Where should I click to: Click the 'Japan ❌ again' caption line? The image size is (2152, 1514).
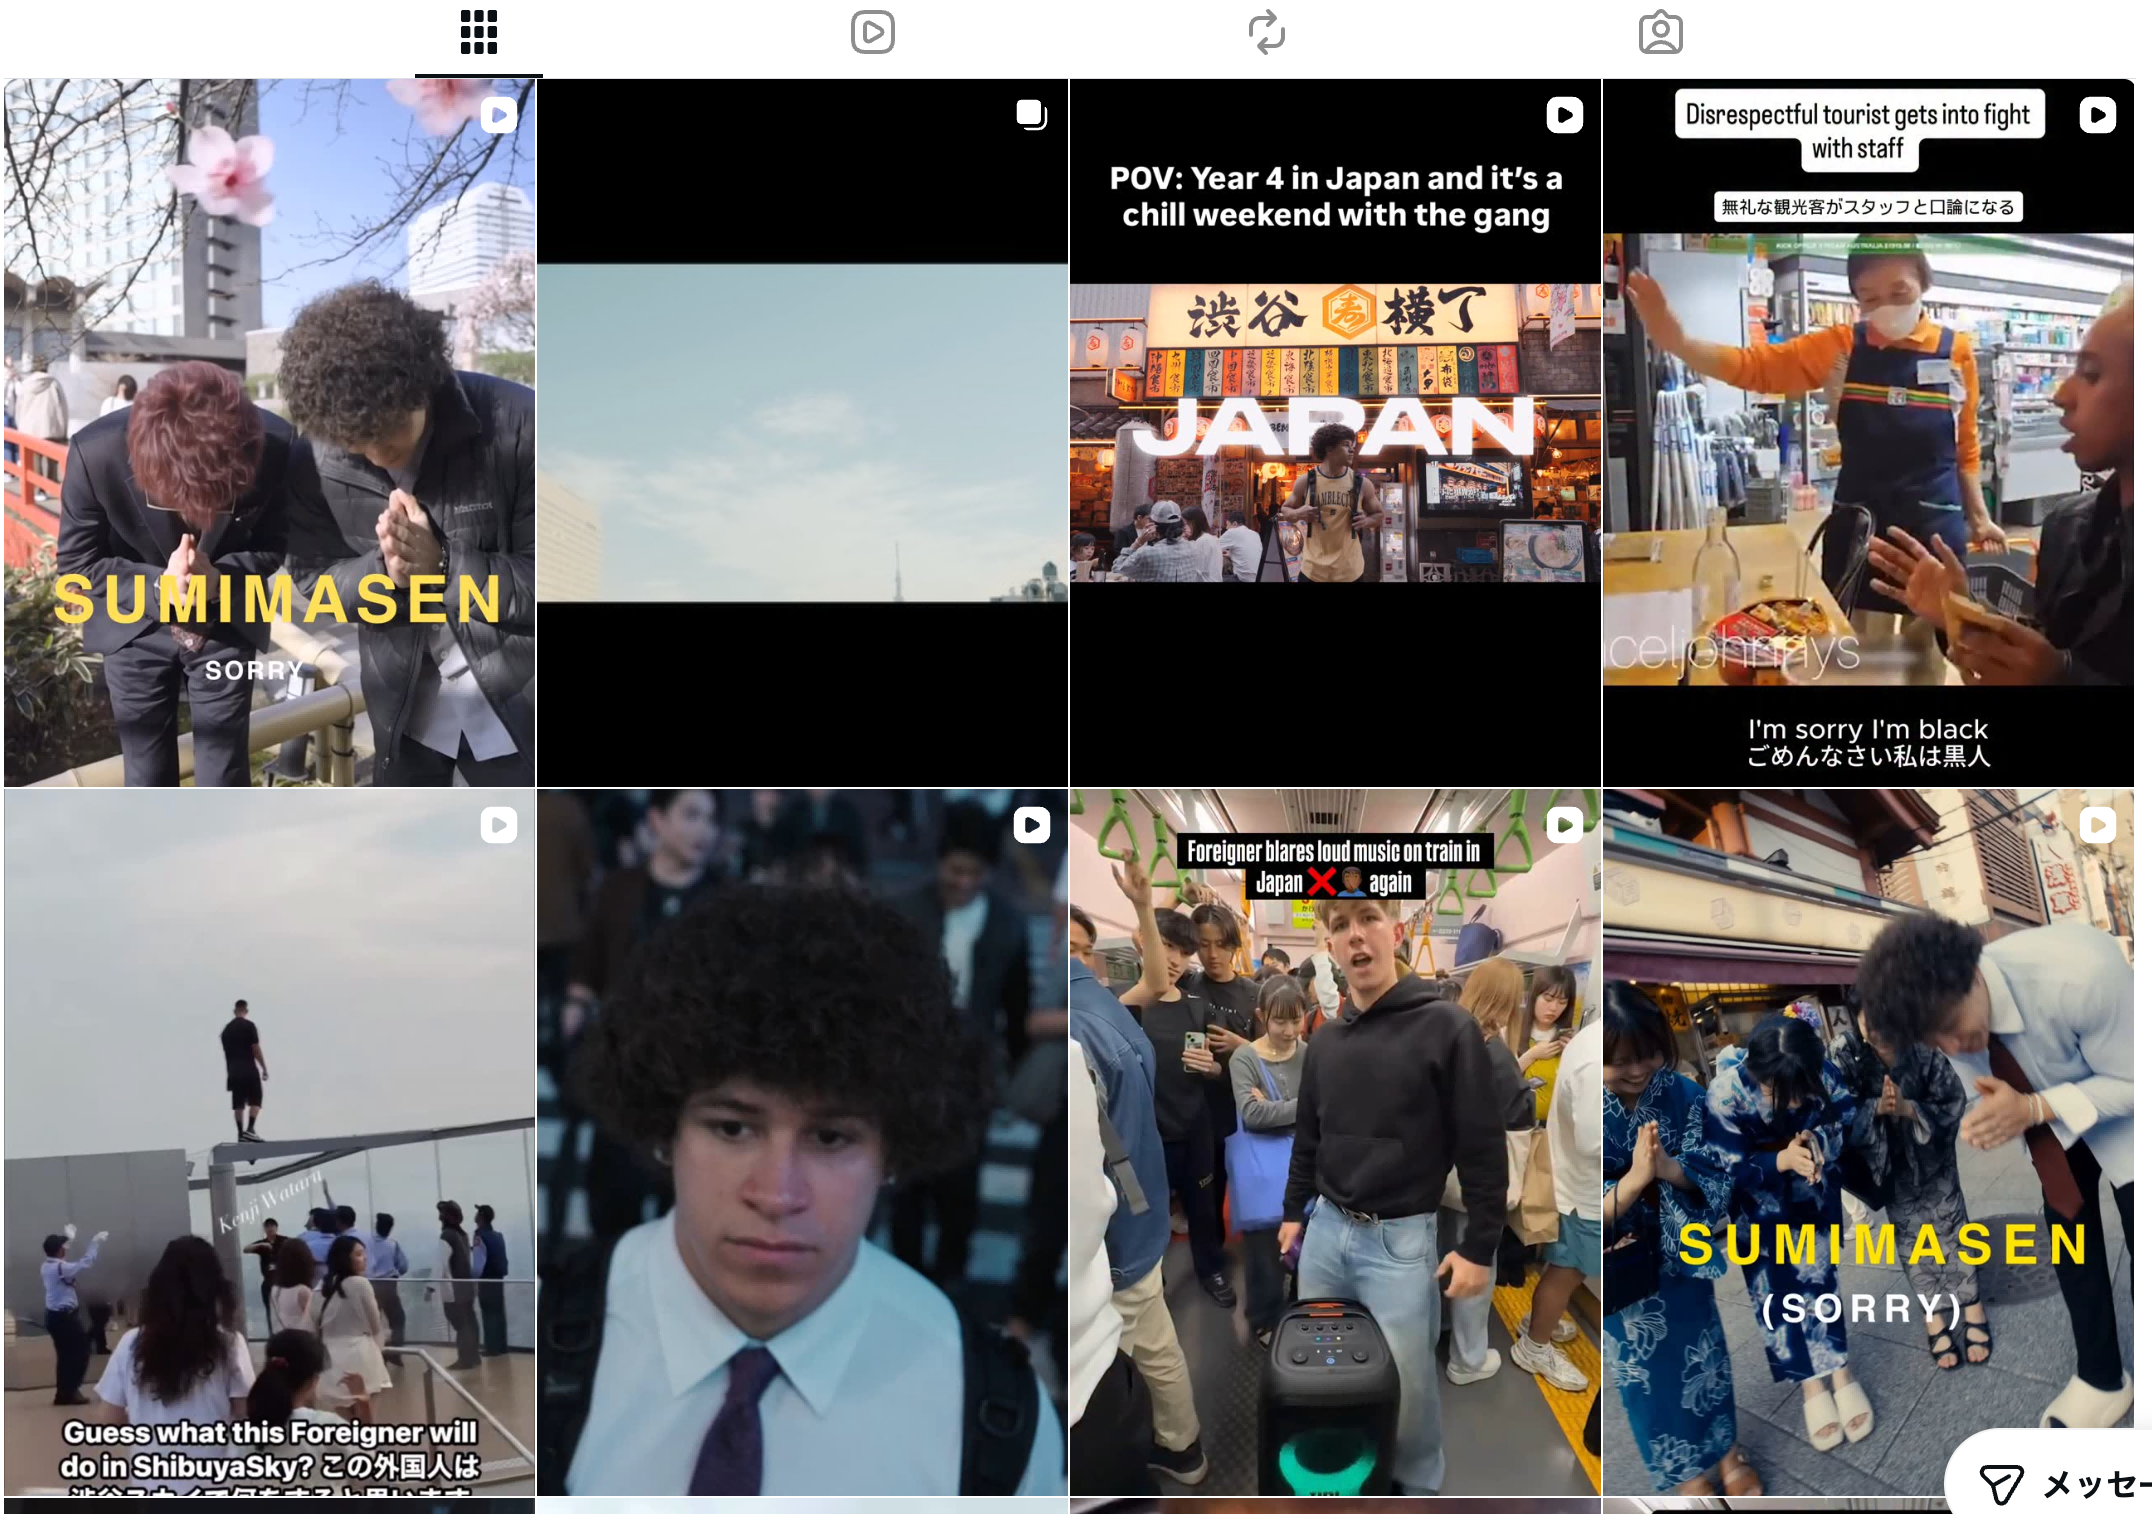pyautogui.click(x=1334, y=882)
